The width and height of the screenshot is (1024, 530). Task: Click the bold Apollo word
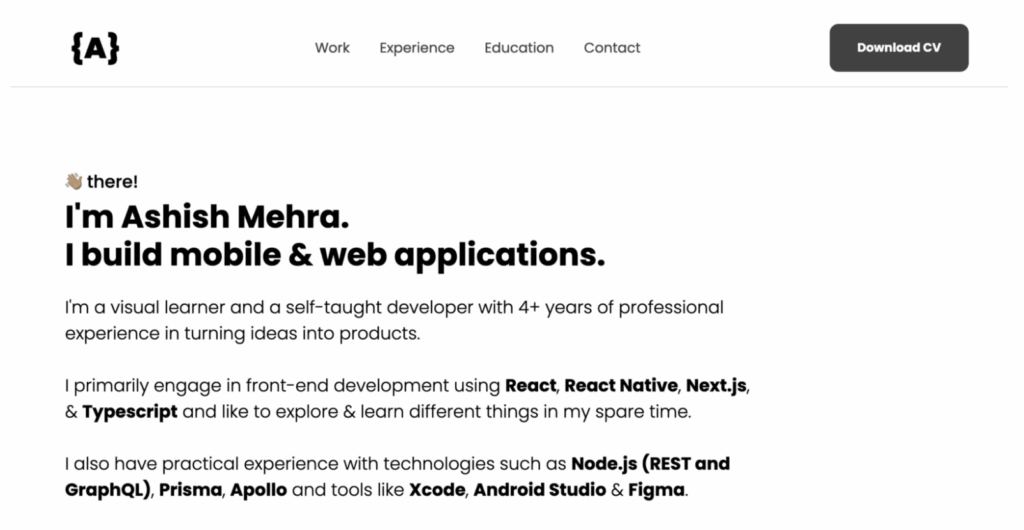pyautogui.click(x=258, y=490)
